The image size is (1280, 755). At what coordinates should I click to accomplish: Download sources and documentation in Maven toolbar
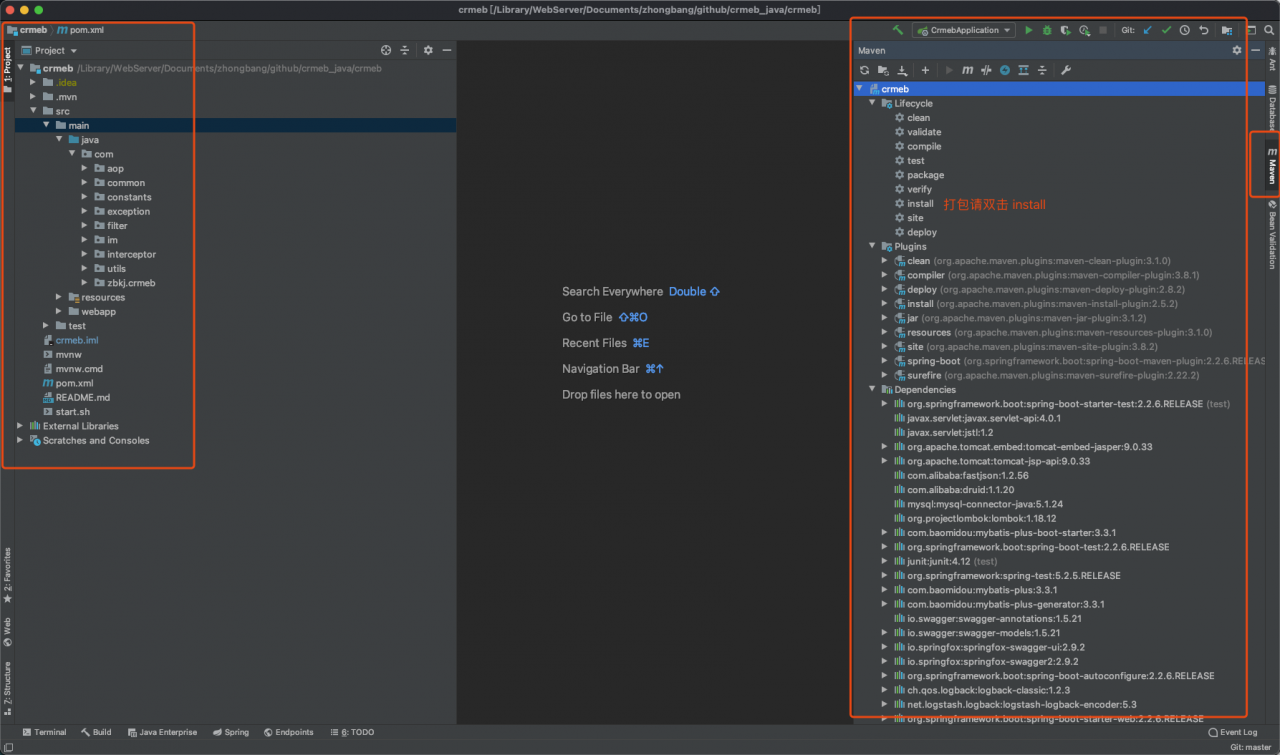[902, 70]
